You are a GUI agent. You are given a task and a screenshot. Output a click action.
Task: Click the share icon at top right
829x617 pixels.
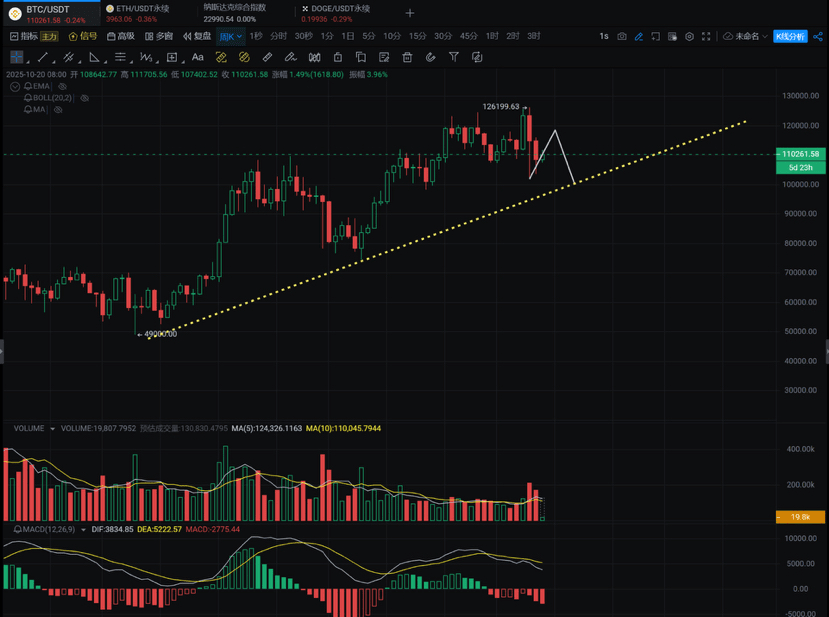[x=818, y=36]
